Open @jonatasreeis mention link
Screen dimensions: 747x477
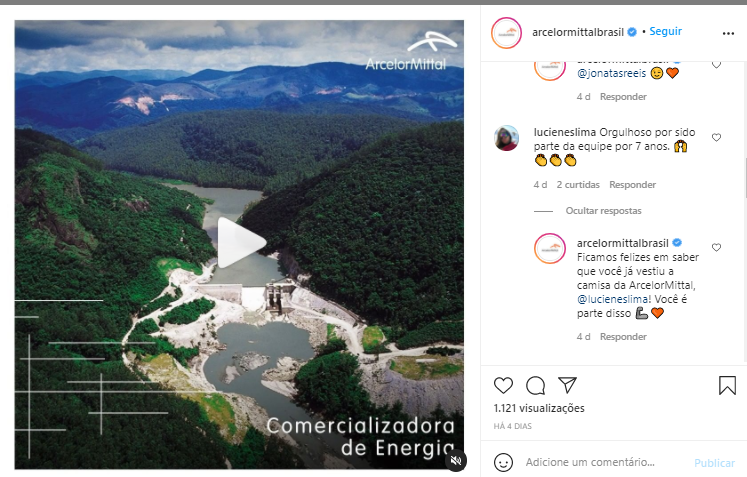click(x=612, y=73)
